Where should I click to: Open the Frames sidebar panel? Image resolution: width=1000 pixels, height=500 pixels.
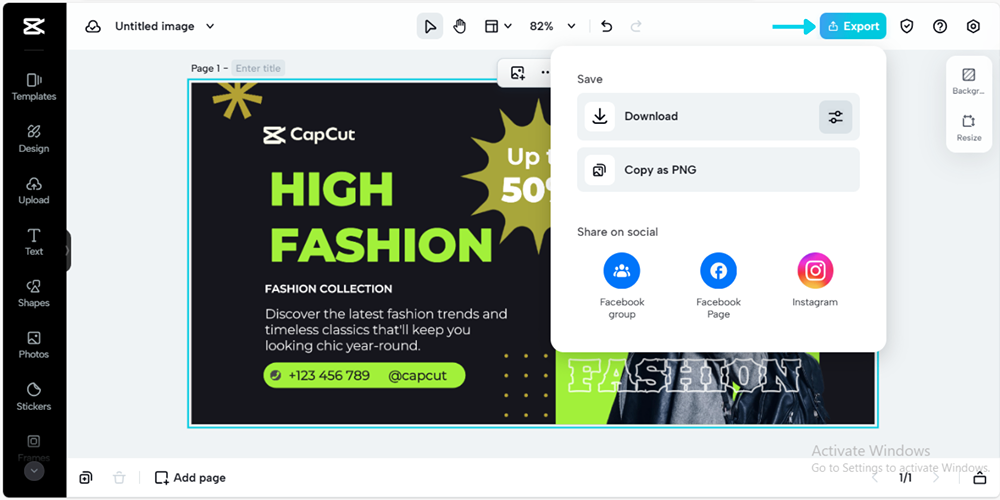point(34,448)
